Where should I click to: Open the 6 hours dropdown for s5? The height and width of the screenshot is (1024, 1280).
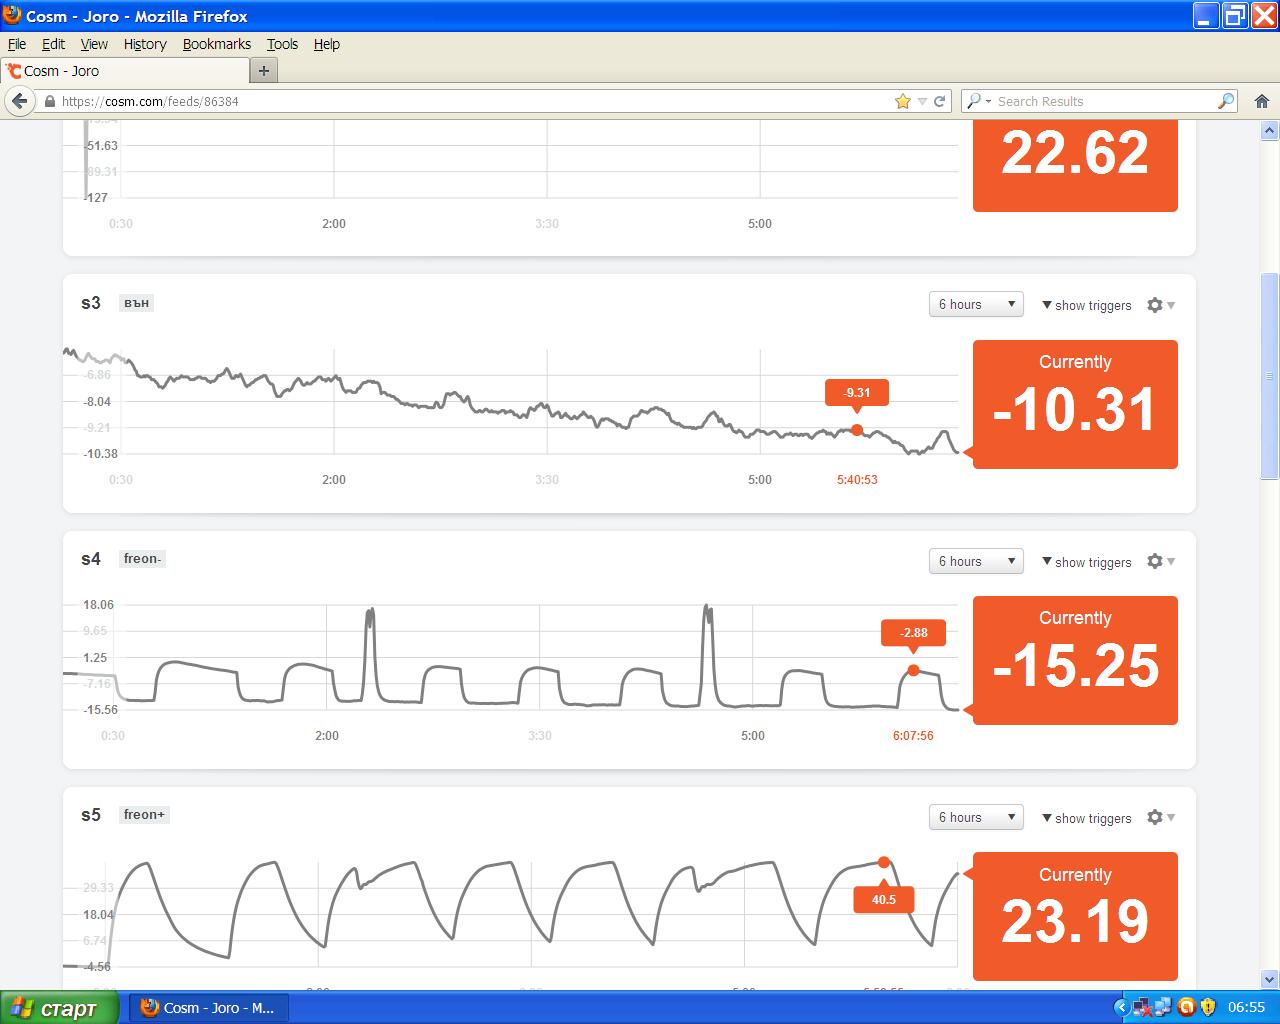(976, 818)
